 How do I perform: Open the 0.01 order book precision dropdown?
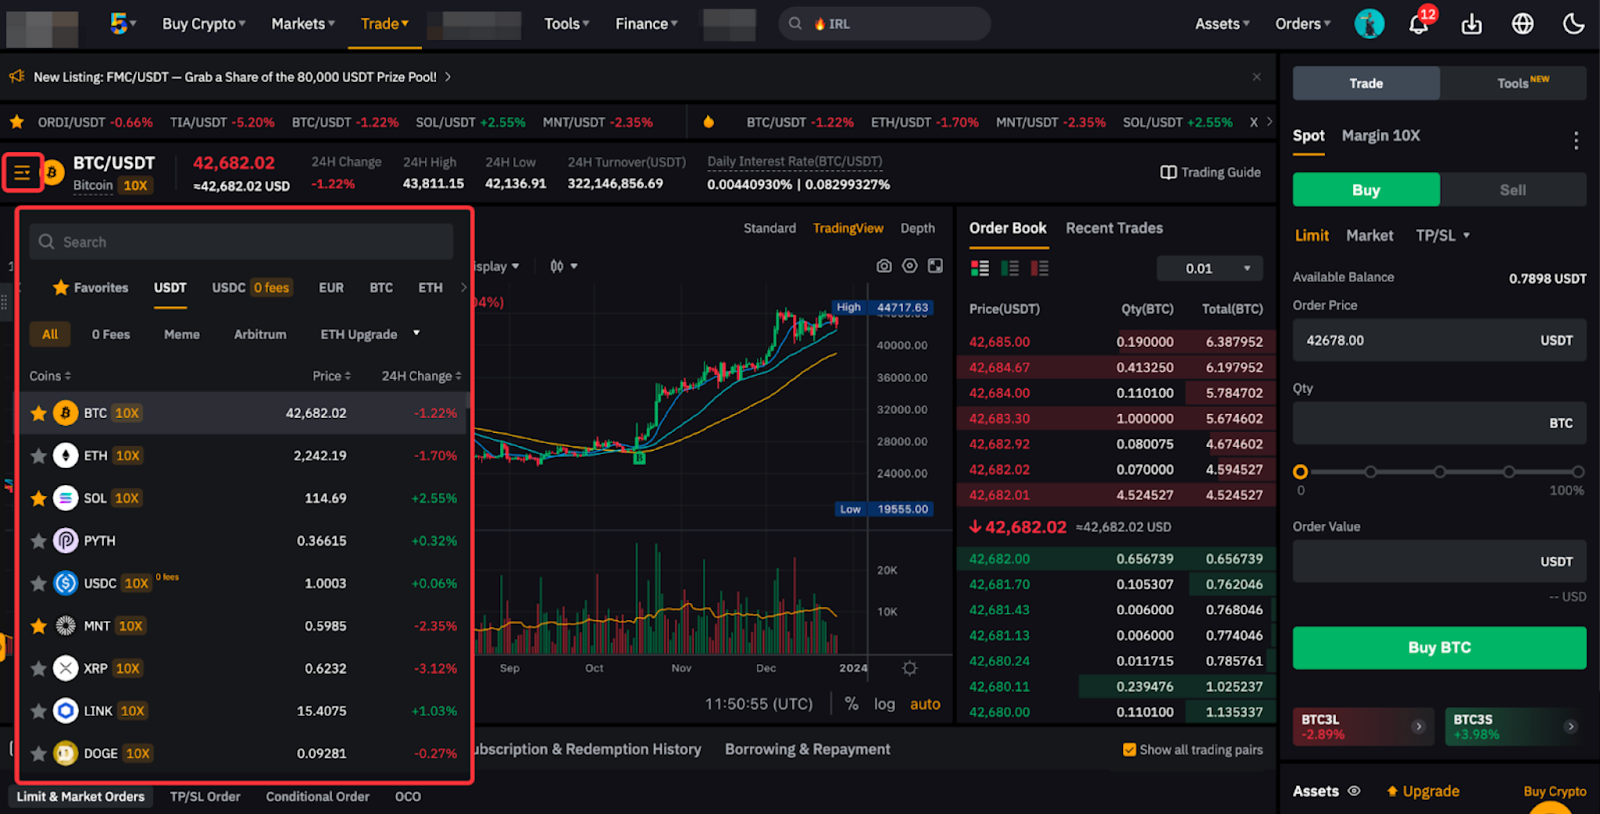1210,268
